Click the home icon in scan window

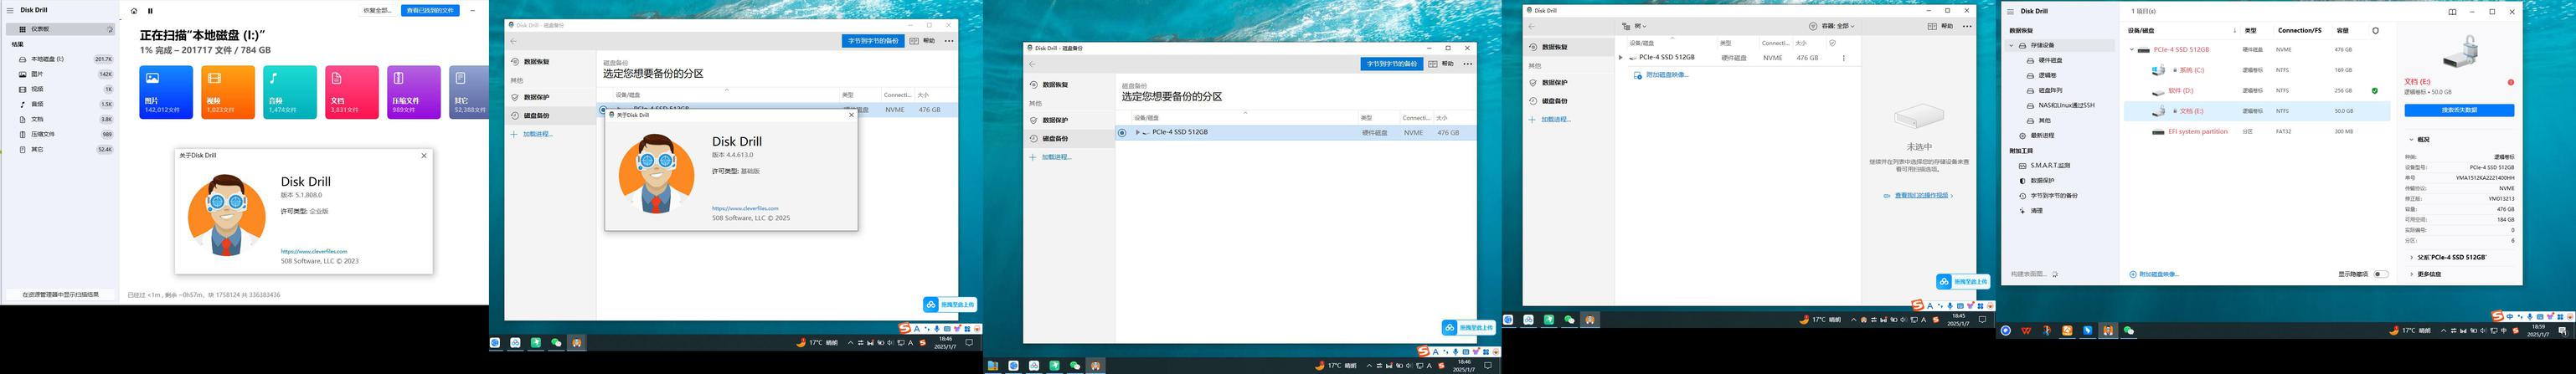coord(135,11)
